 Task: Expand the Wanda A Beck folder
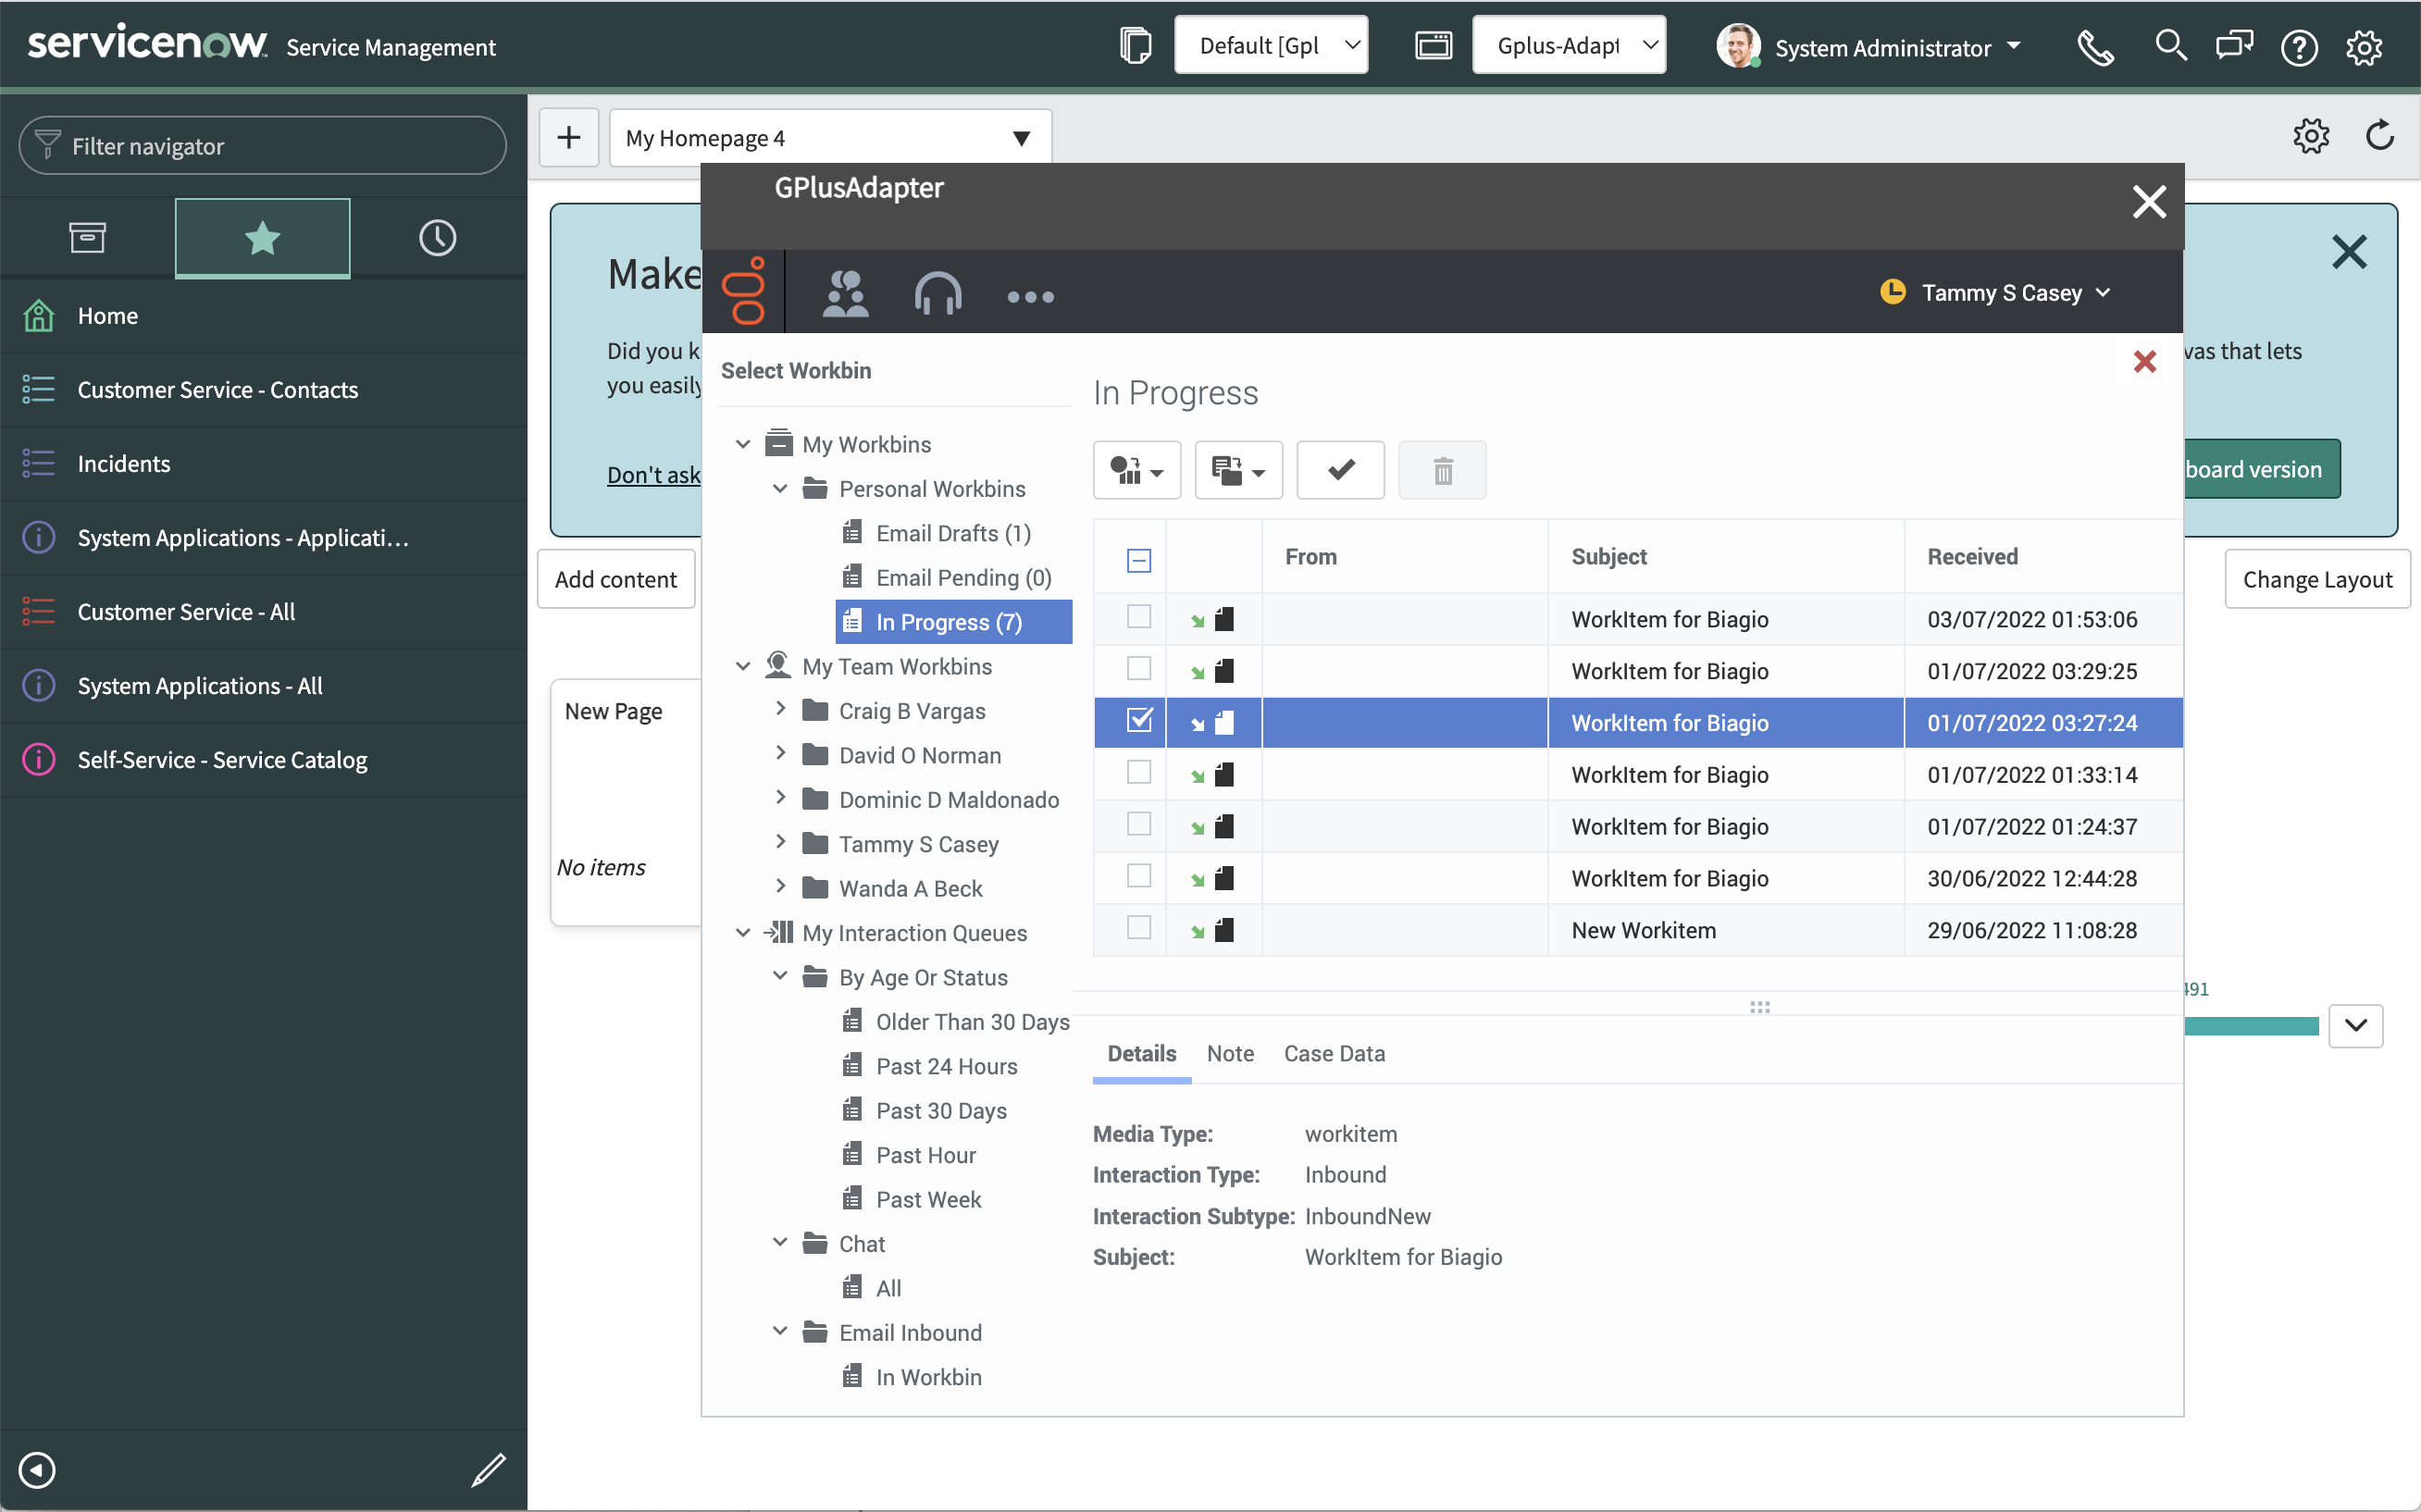click(x=780, y=887)
